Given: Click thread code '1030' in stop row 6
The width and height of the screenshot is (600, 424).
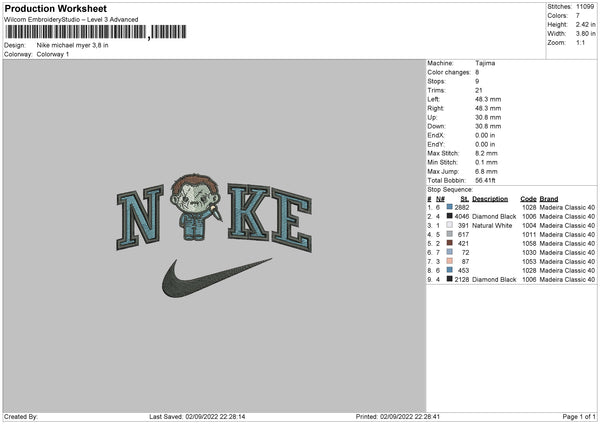Looking at the screenshot, I should pos(529,253).
